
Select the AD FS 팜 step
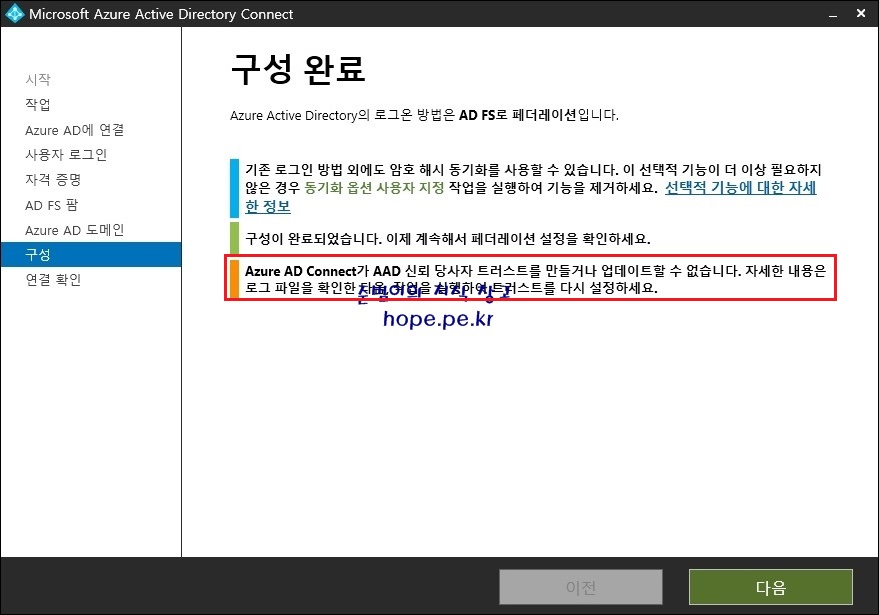(x=52, y=205)
